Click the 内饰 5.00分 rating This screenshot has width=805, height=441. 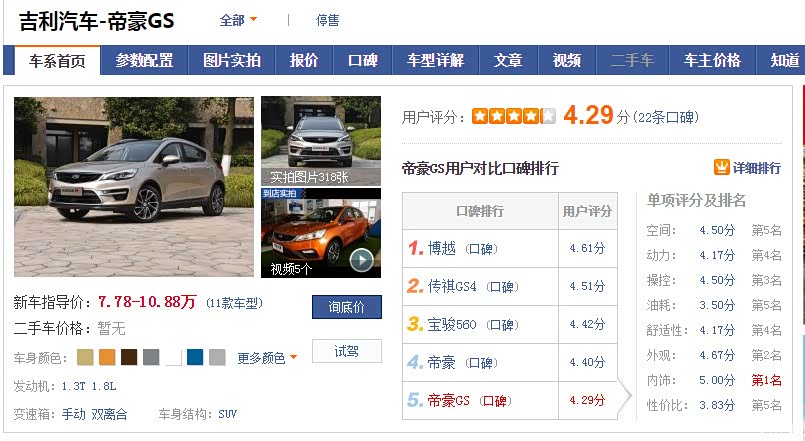click(x=717, y=380)
